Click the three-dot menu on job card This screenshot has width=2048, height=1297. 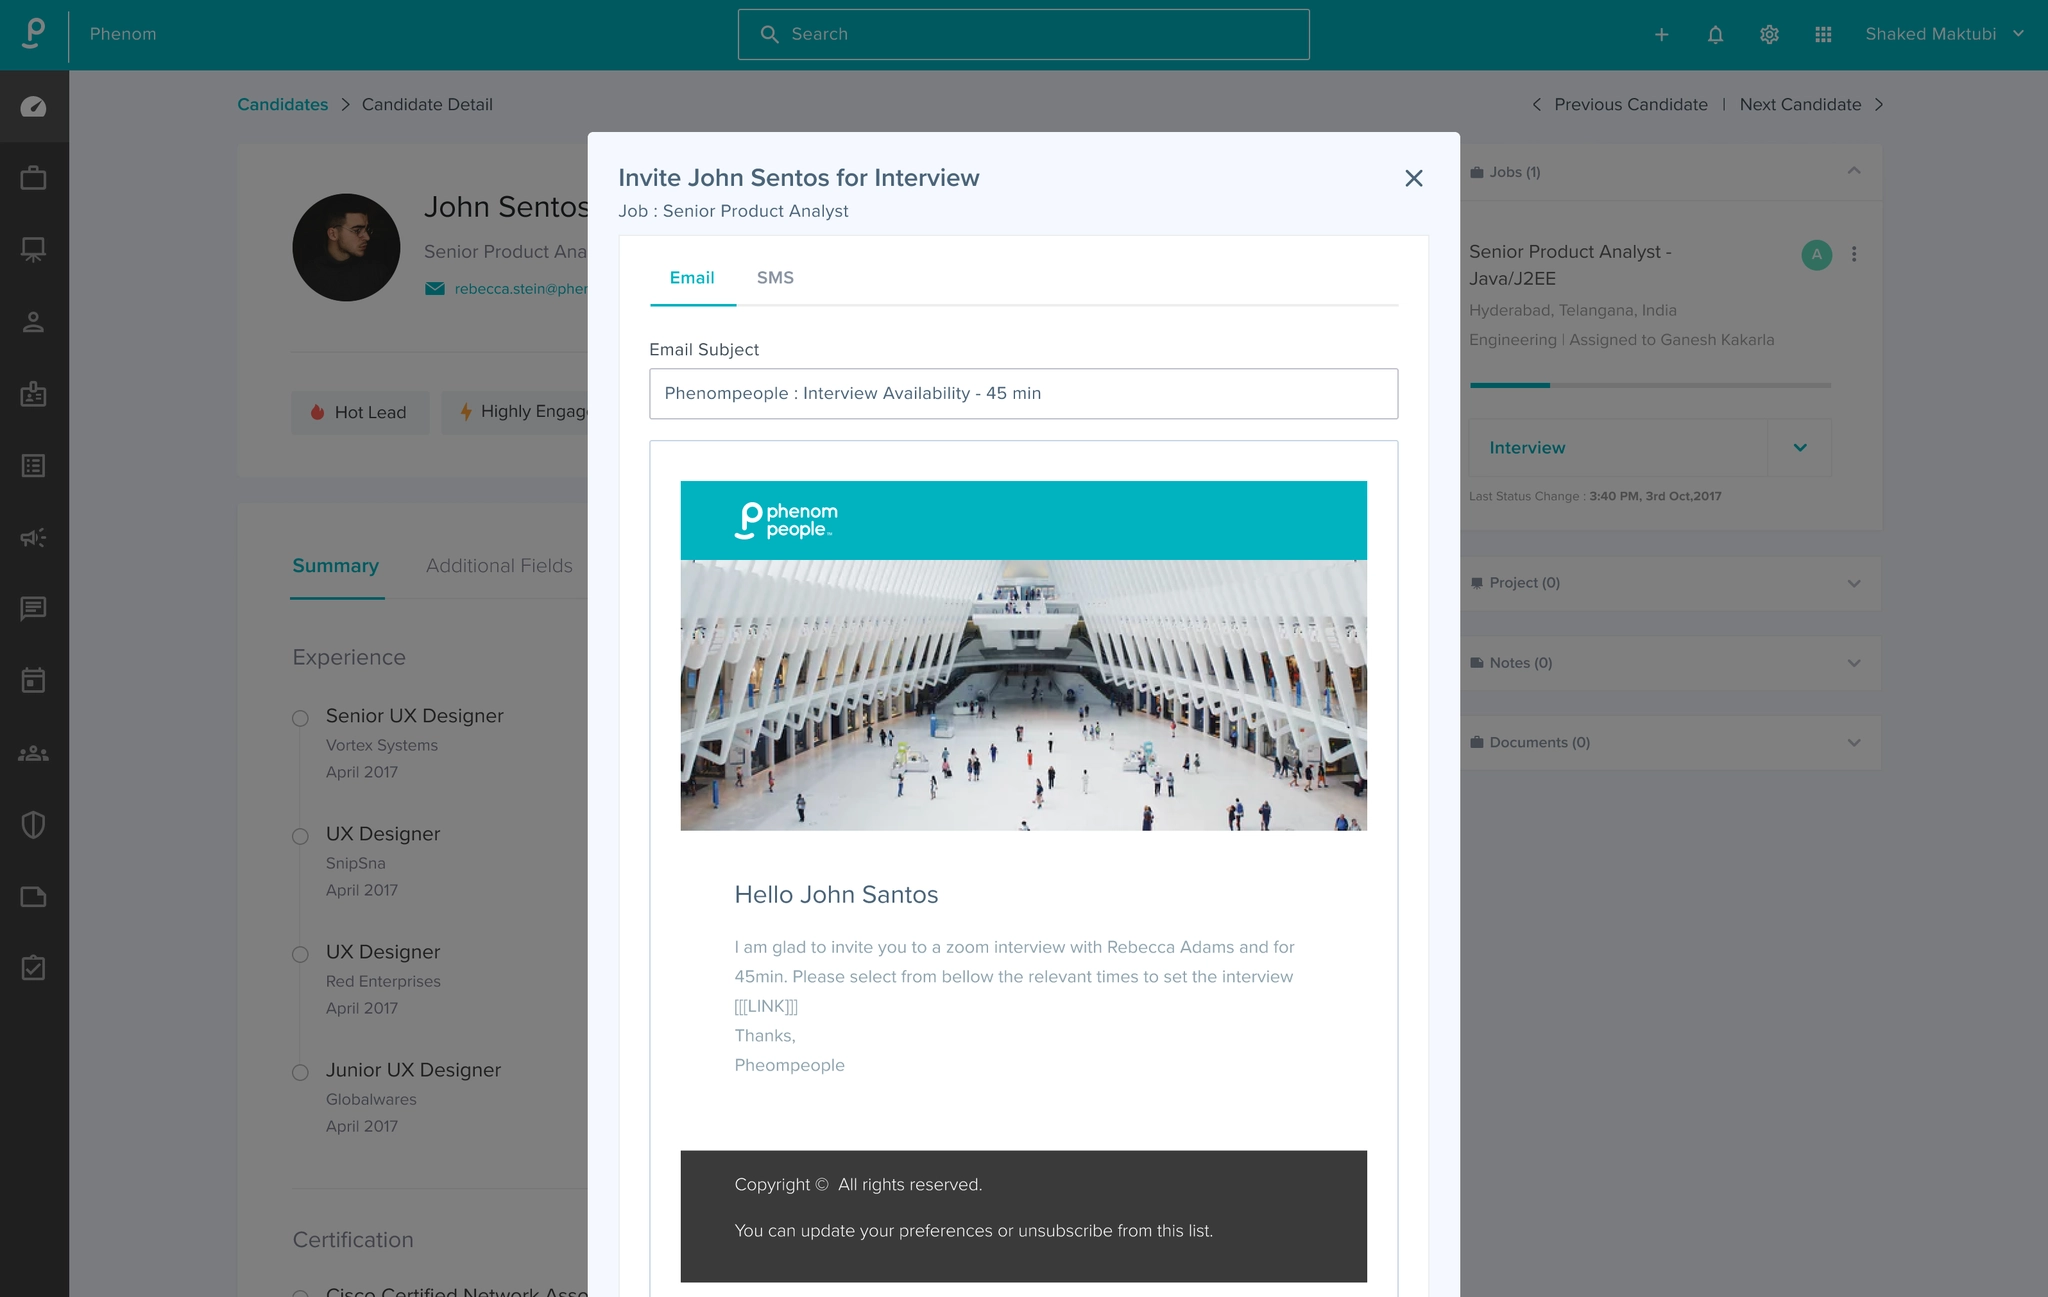(1854, 254)
